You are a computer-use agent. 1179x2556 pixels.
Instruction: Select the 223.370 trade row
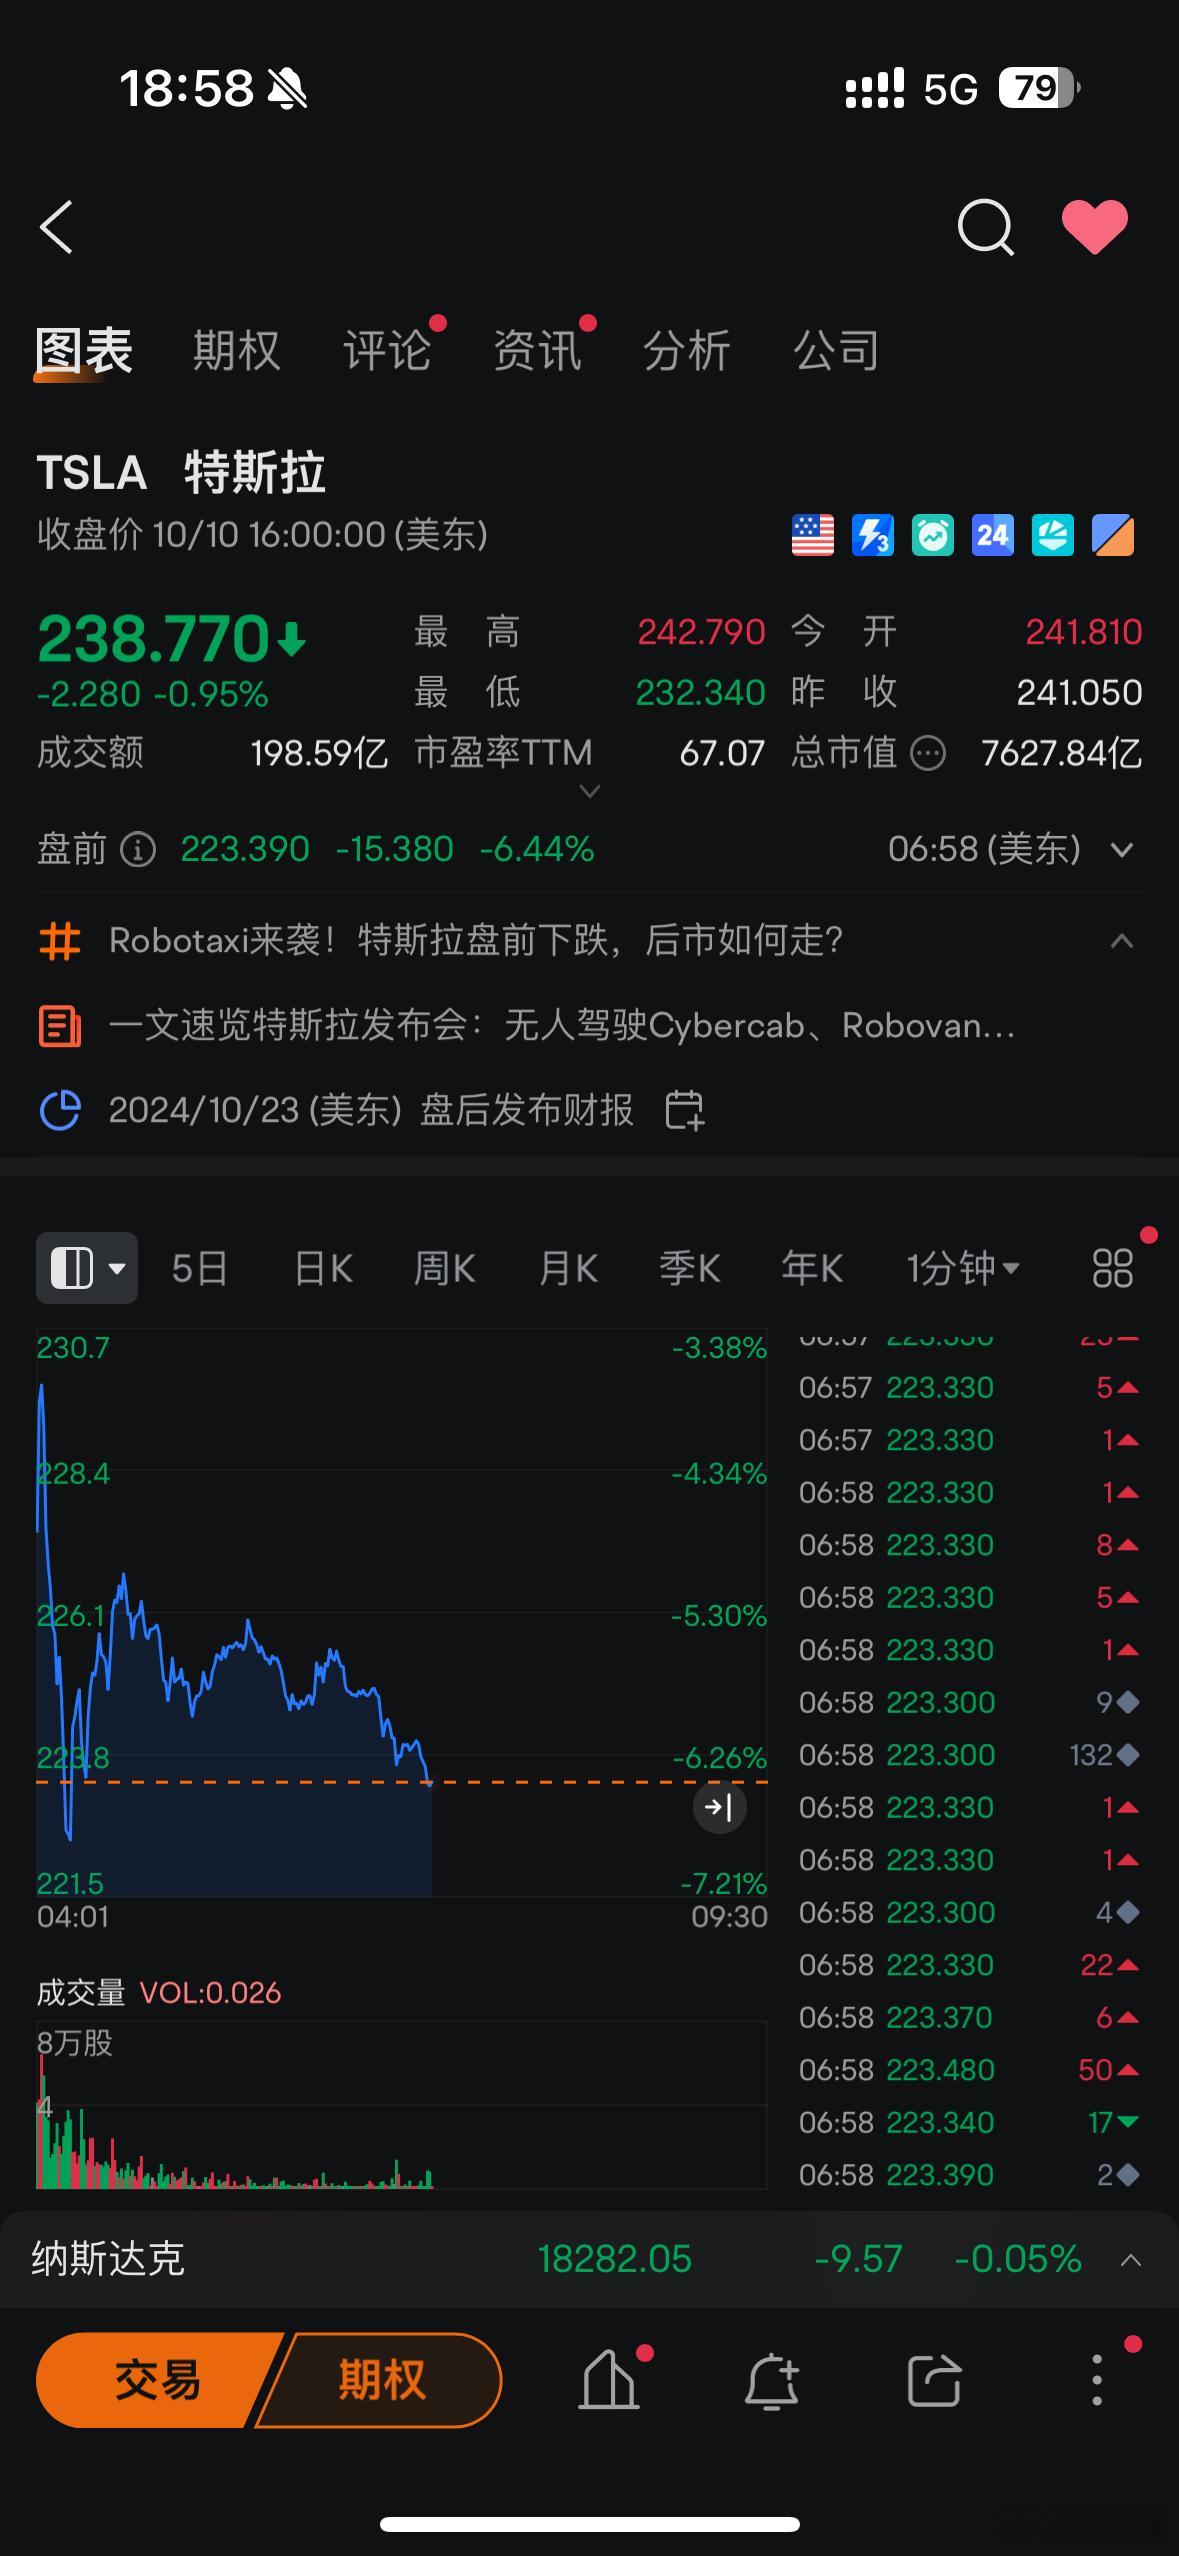coord(969,2017)
